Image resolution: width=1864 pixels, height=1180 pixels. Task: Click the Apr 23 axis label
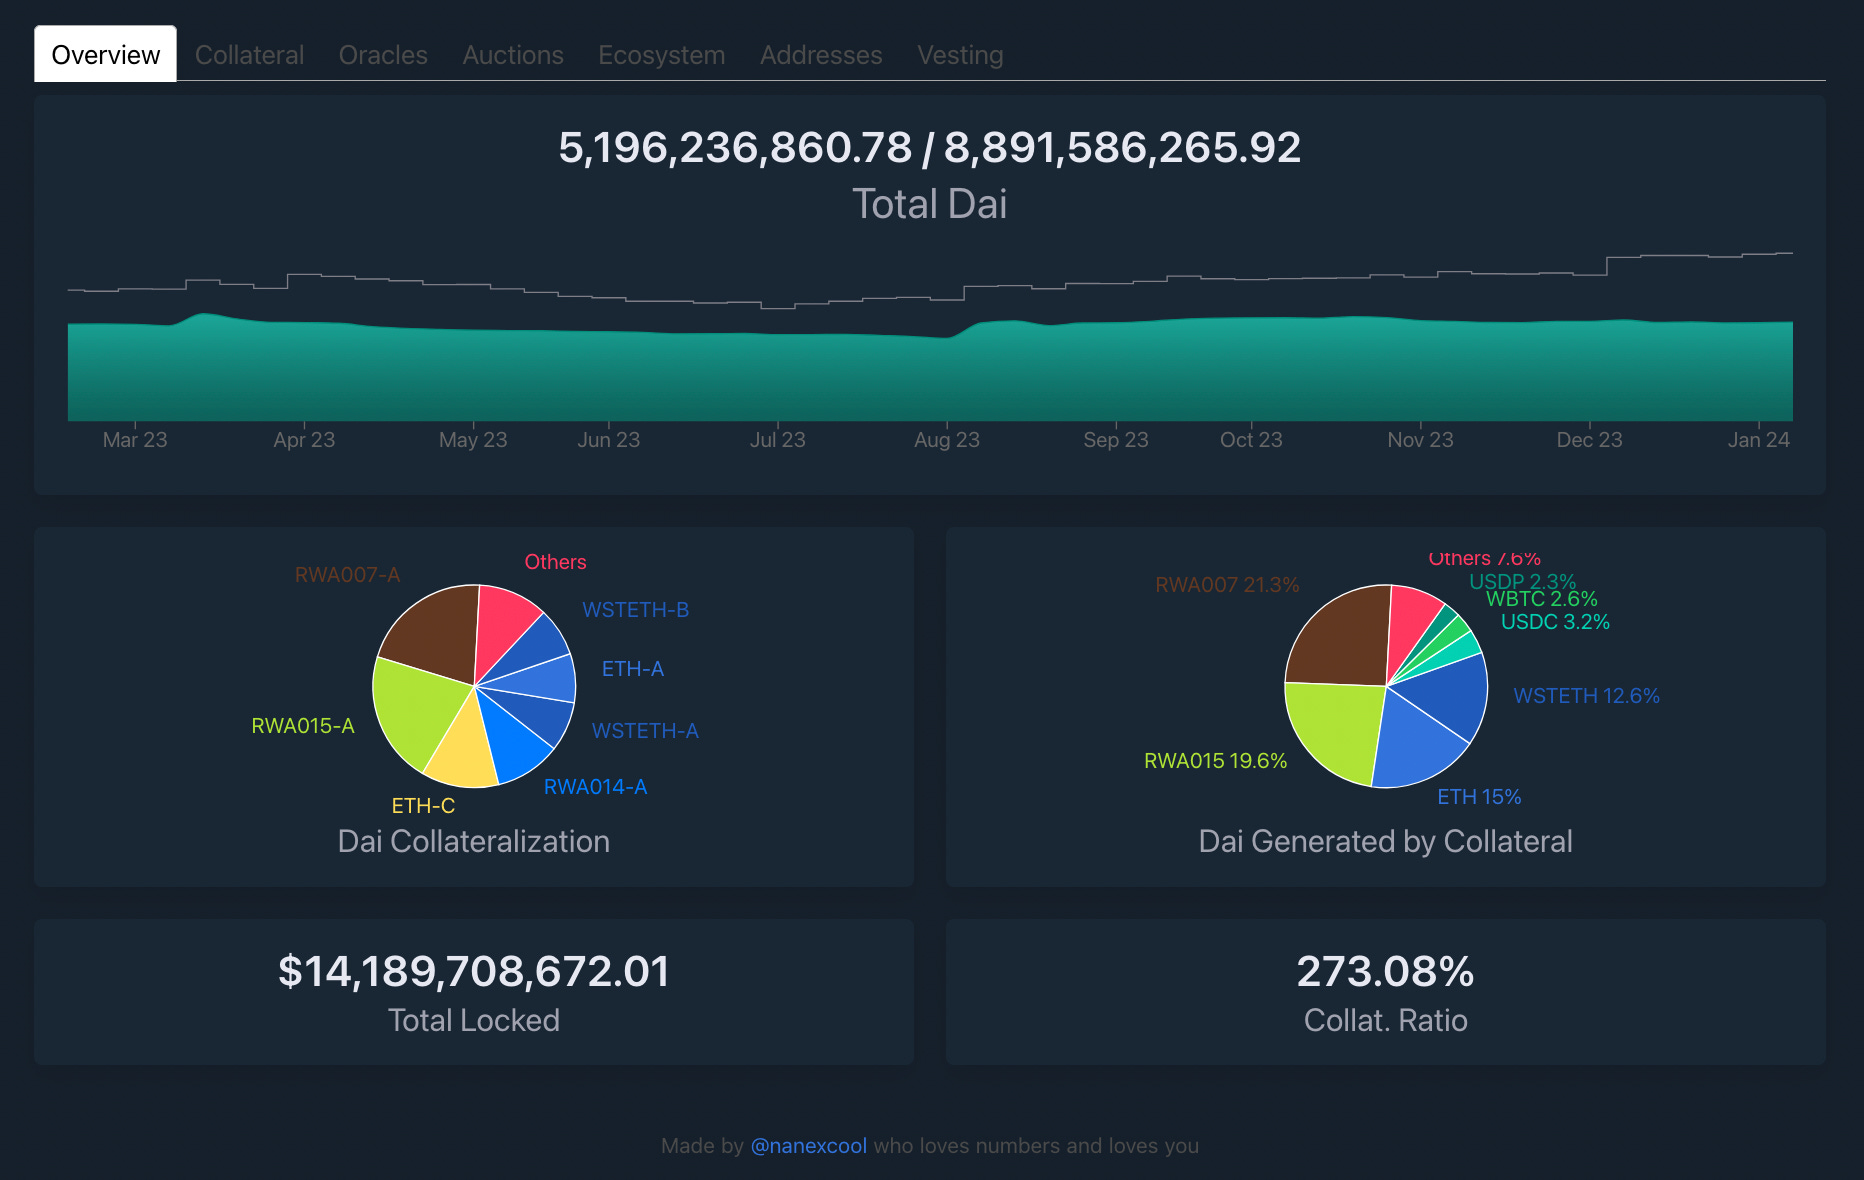304,440
